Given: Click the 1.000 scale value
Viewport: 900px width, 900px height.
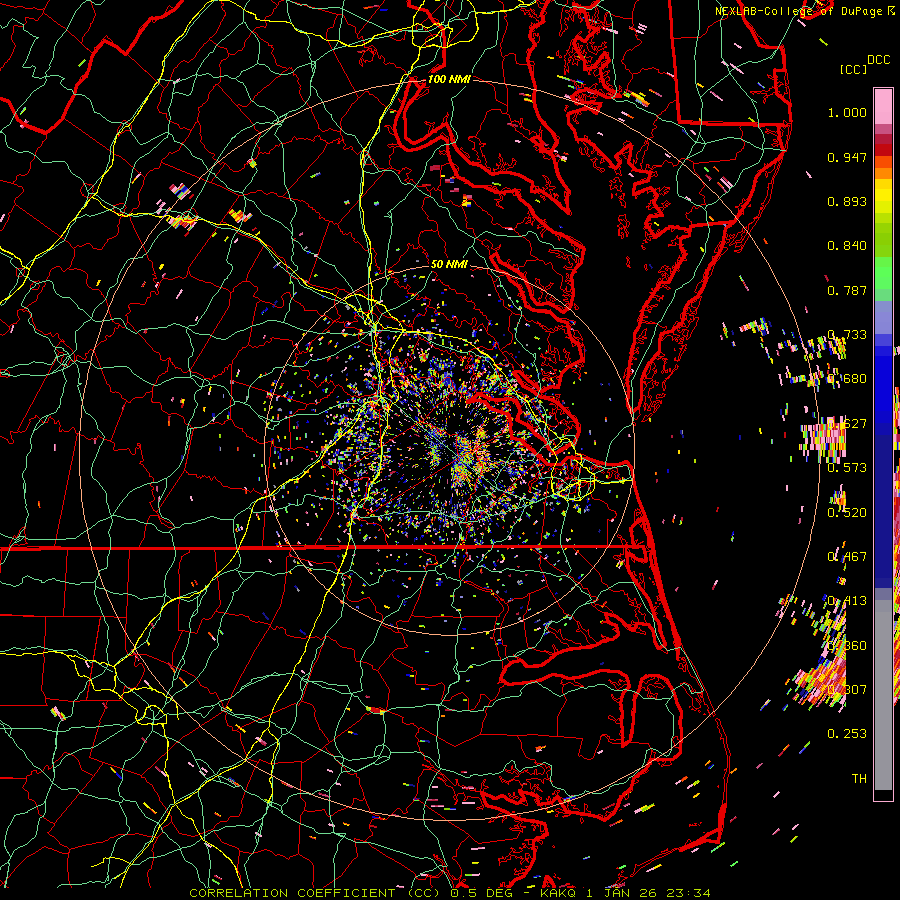Looking at the screenshot, I should (847, 113).
